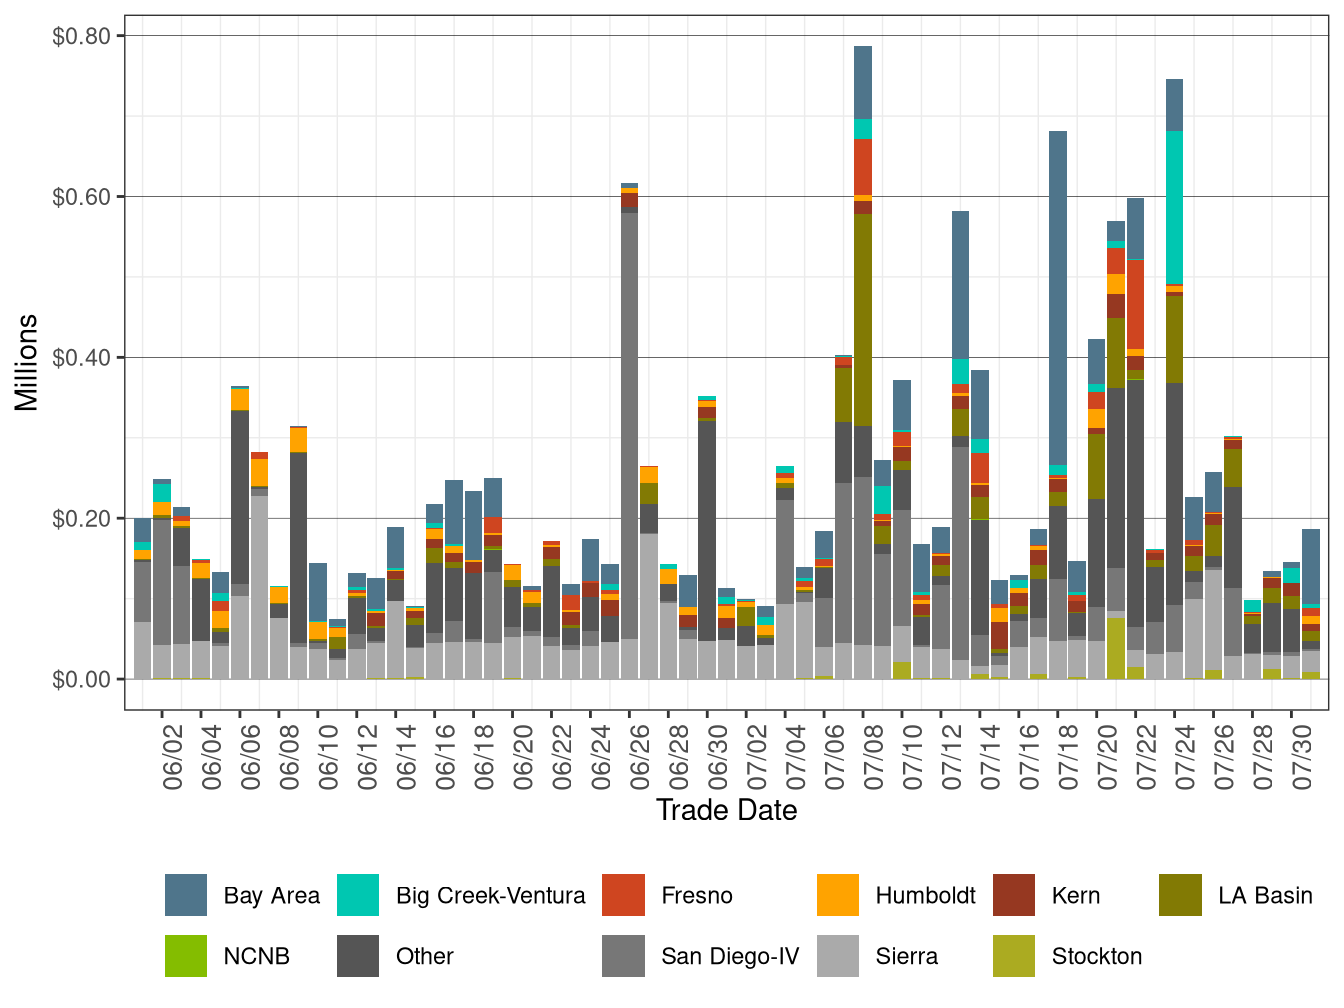Click the San Diego-IV legend swatch
Screen dimensions: 1344x1008
[623, 956]
